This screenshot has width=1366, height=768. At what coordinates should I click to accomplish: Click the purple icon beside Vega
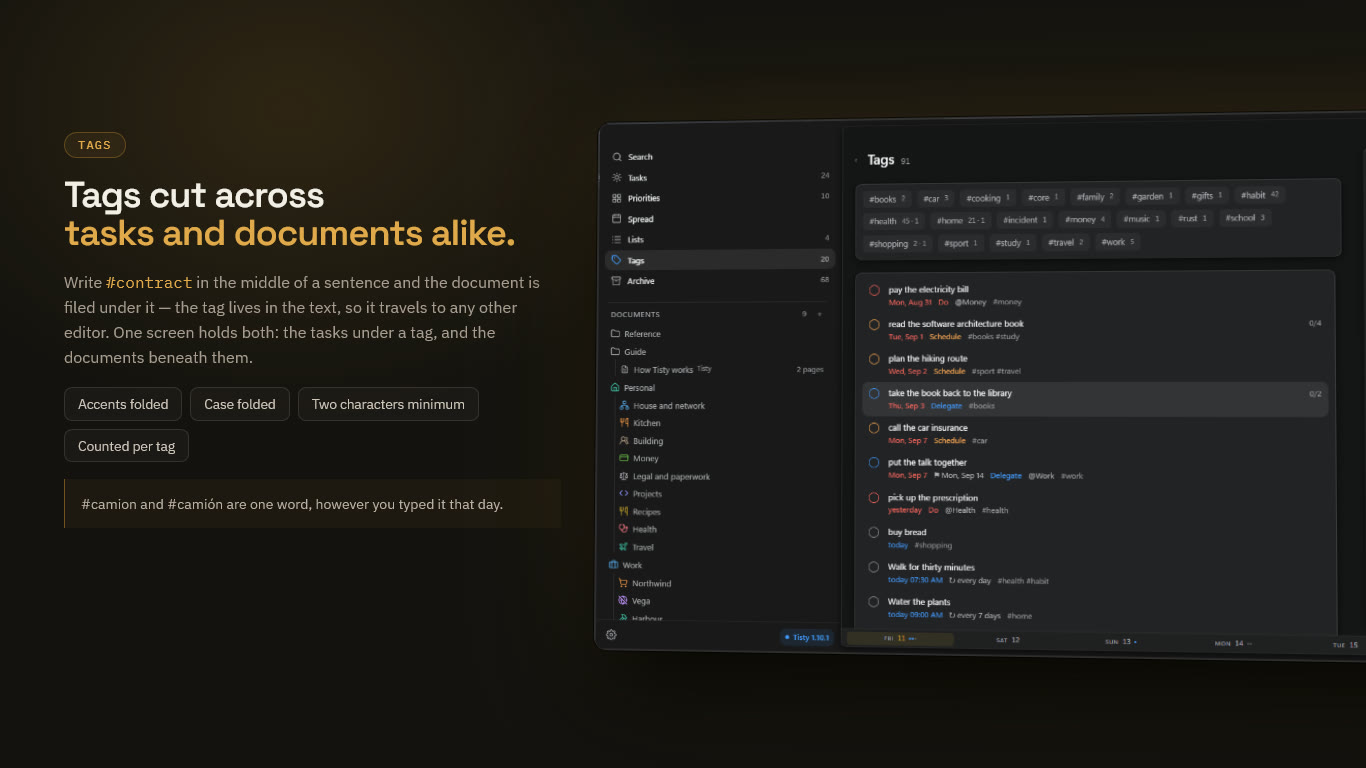pos(623,601)
